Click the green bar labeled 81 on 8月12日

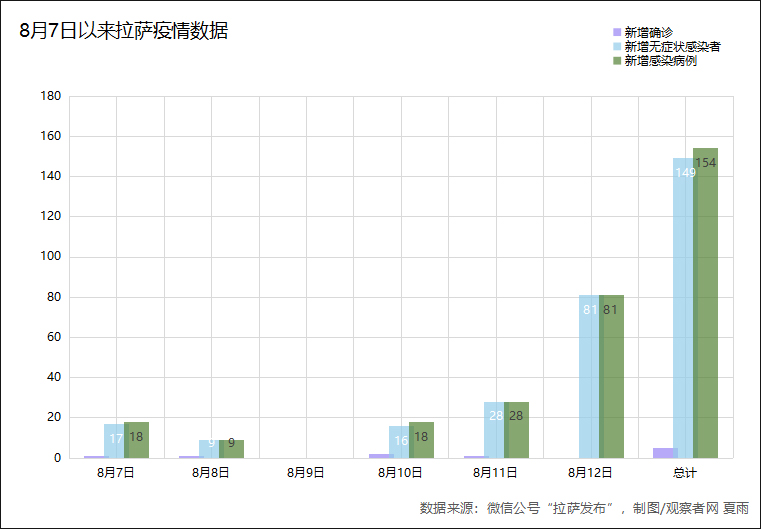pos(612,377)
